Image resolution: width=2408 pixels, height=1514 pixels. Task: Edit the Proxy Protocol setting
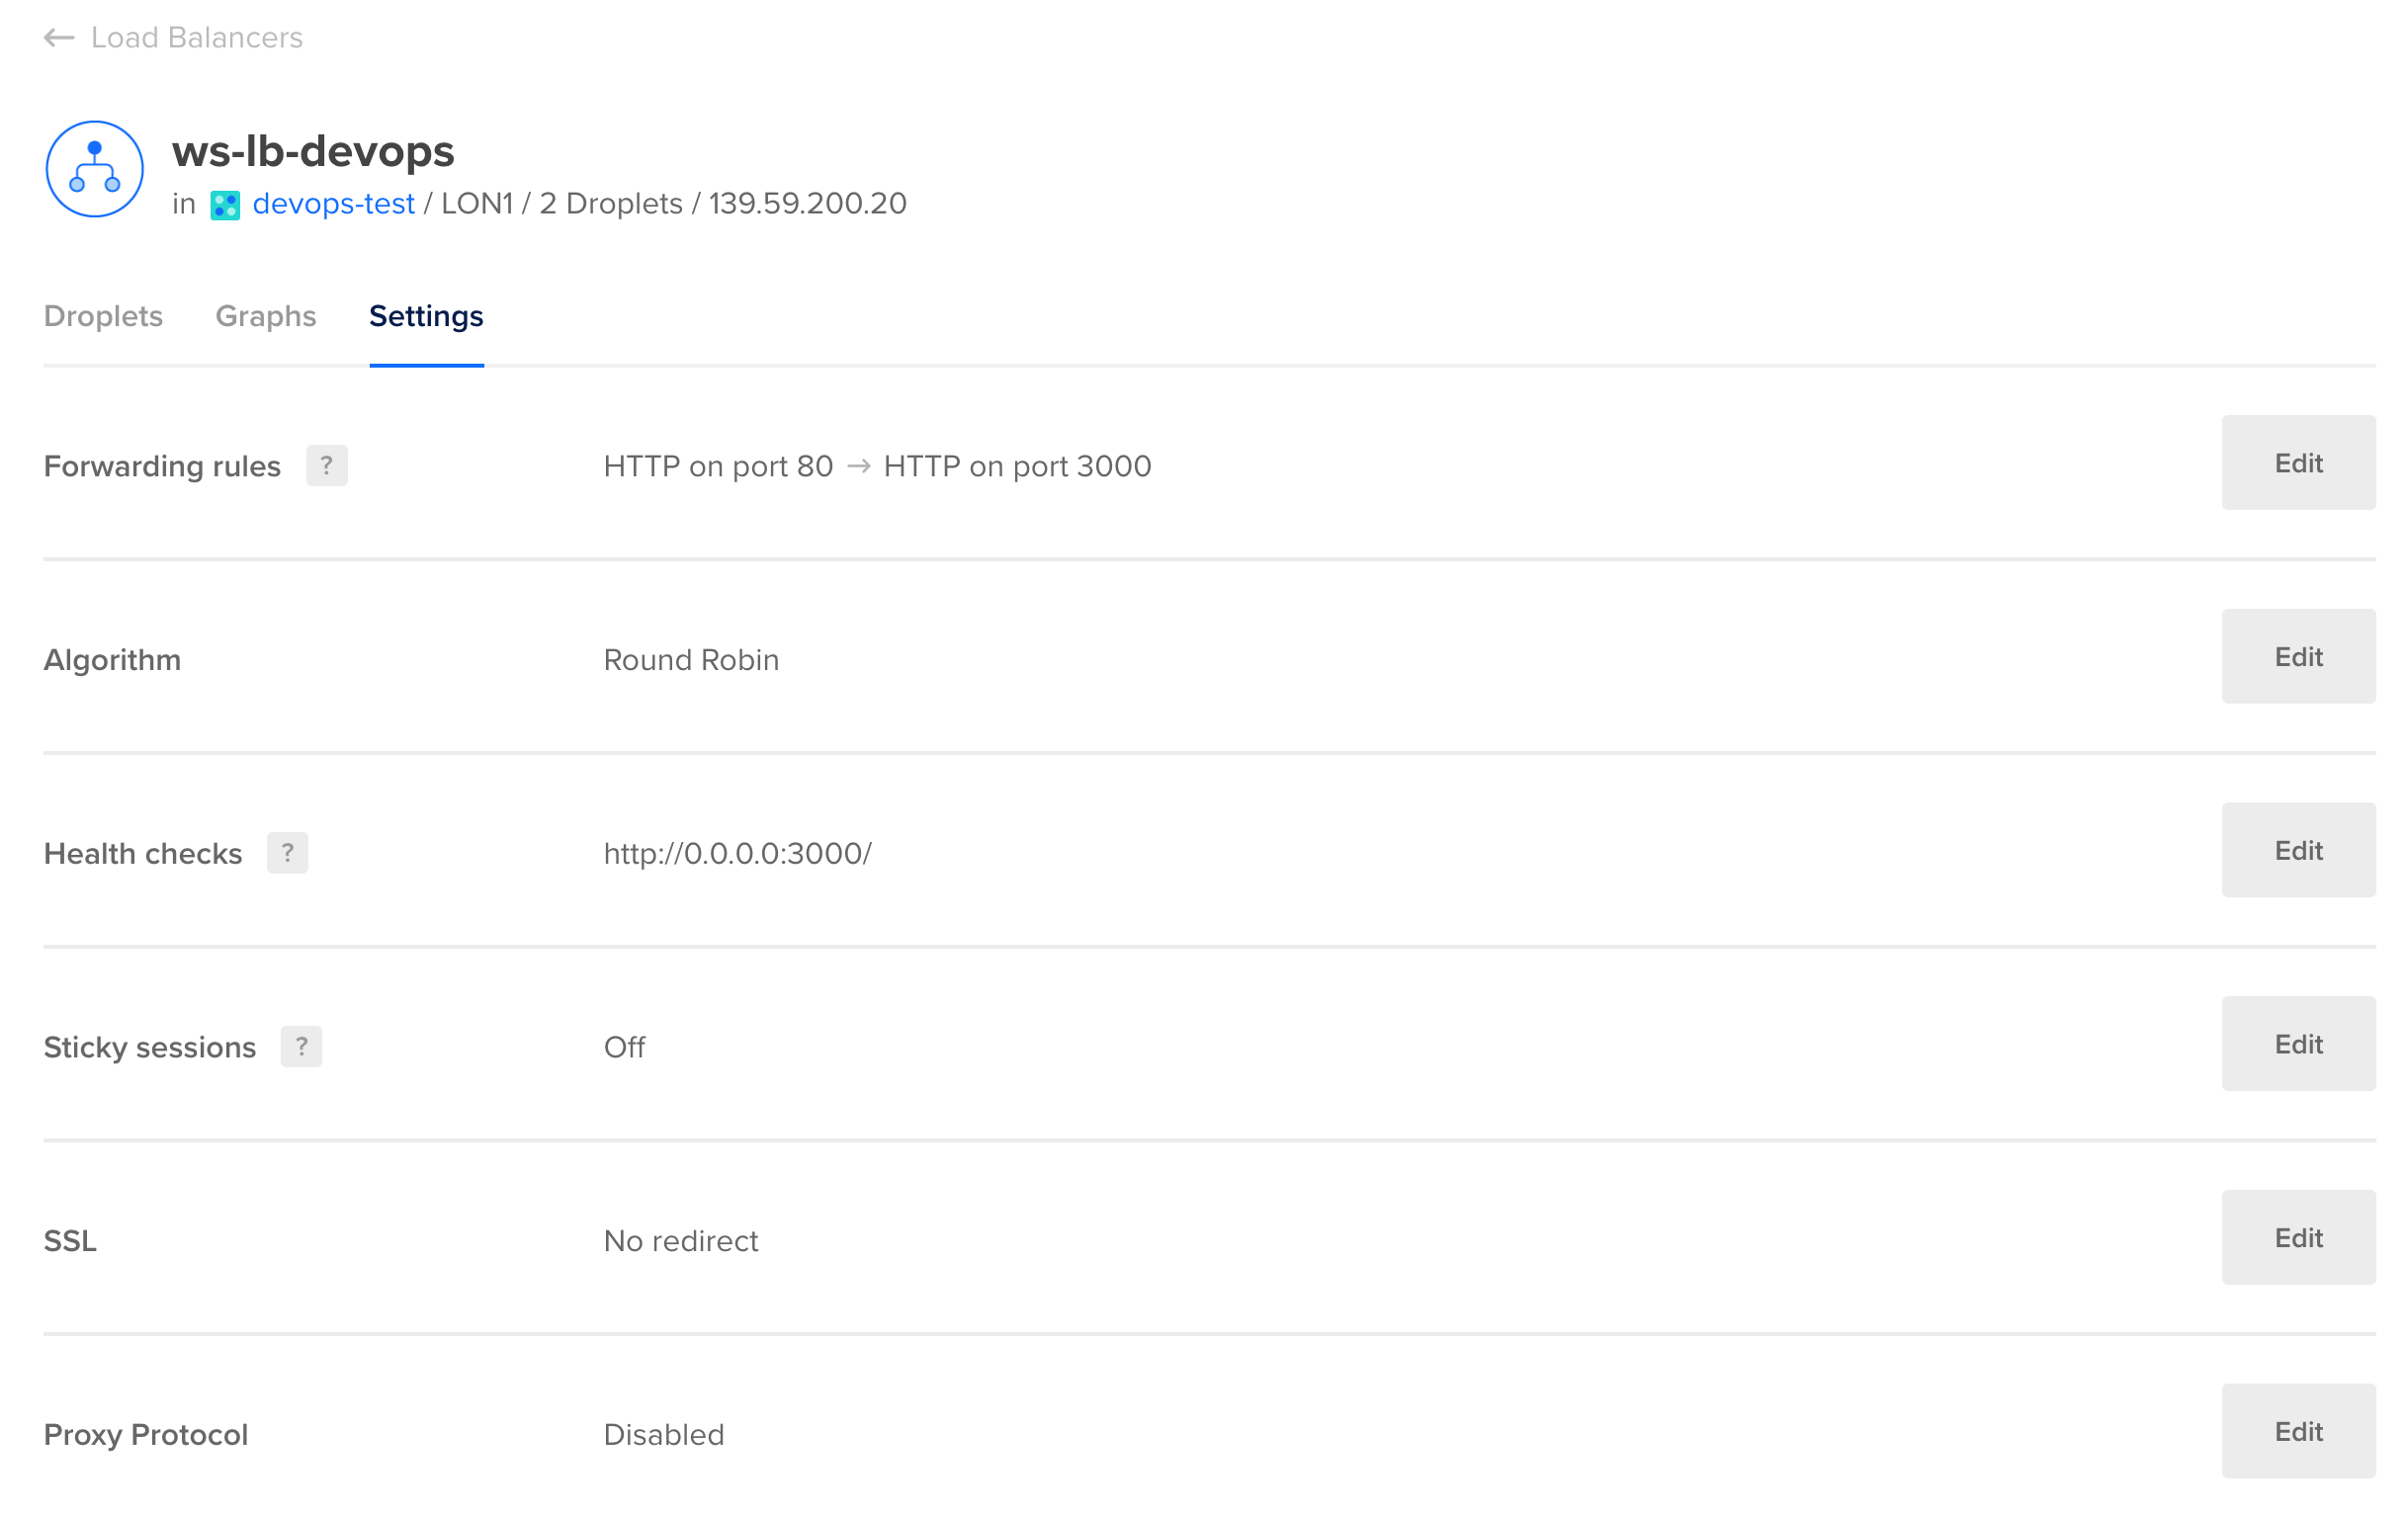tap(2298, 1432)
